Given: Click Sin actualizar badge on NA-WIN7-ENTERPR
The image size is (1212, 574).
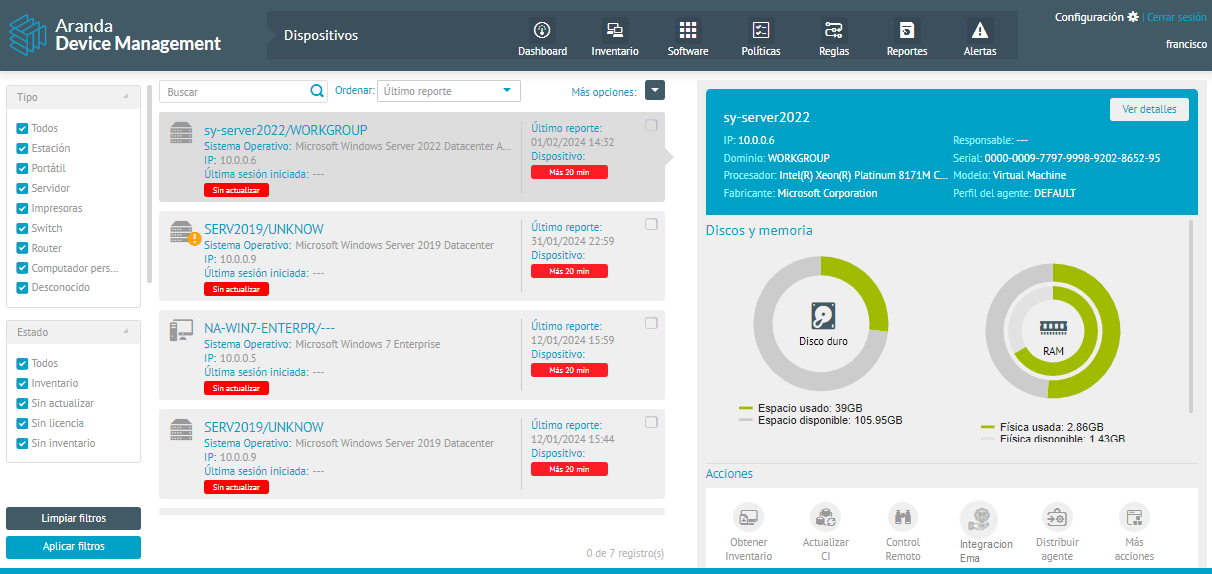Looking at the screenshot, I should [x=236, y=388].
